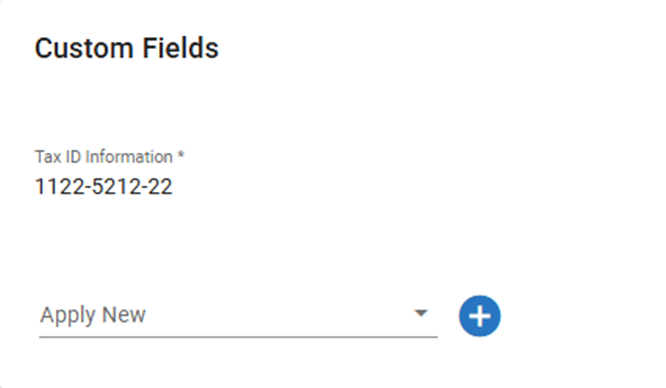Click the word Custom in the section title
666x388 pixels.
[x=84, y=48]
